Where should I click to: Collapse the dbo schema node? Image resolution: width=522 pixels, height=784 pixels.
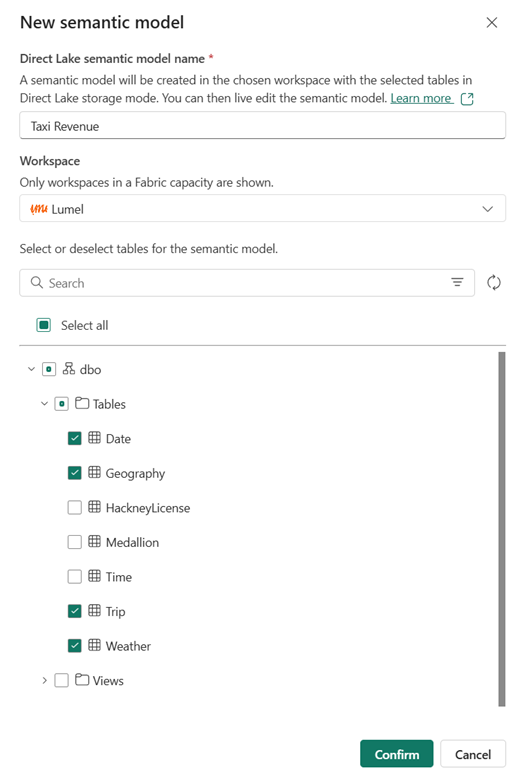click(31, 369)
